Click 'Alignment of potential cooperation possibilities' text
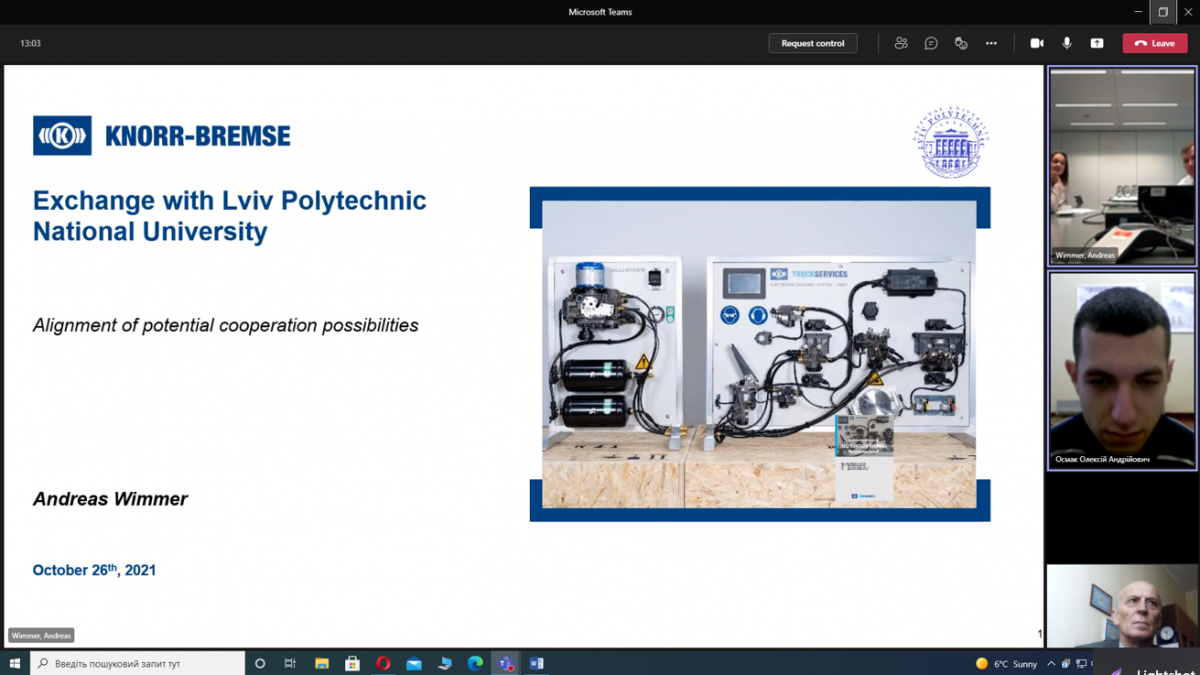Image resolution: width=1200 pixels, height=675 pixels. point(226,325)
